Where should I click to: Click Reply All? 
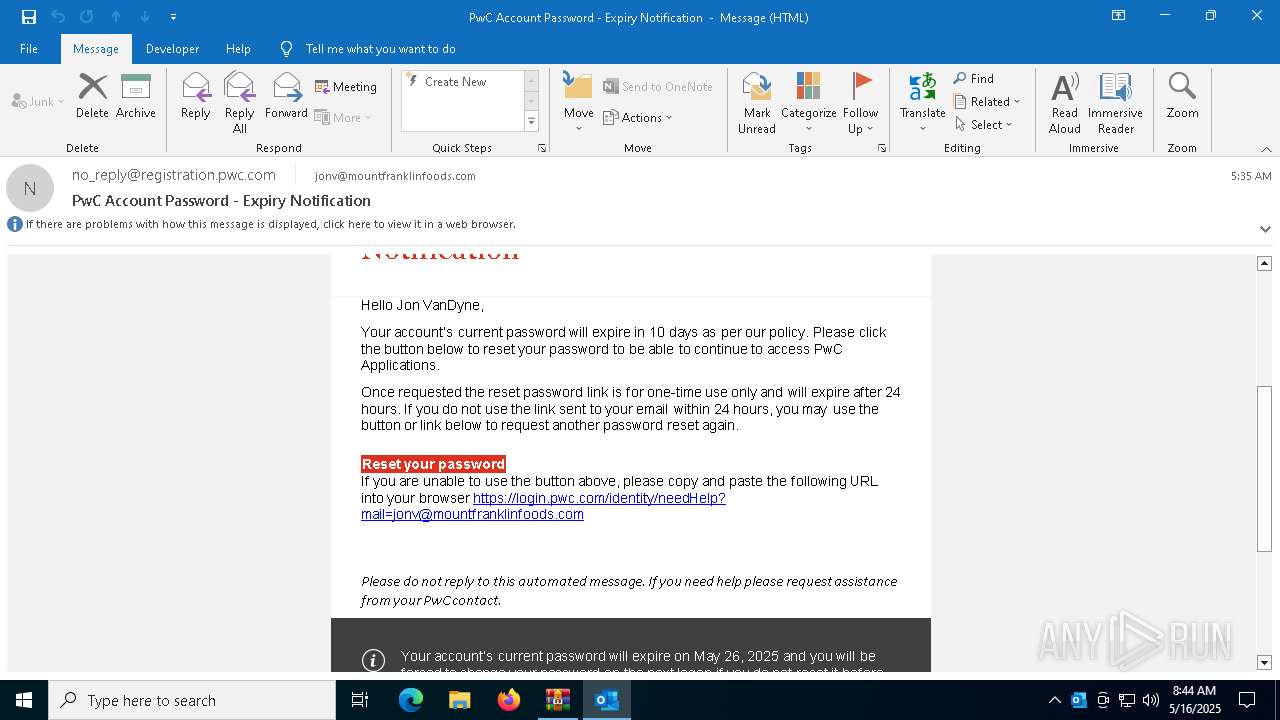pos(239,102)
